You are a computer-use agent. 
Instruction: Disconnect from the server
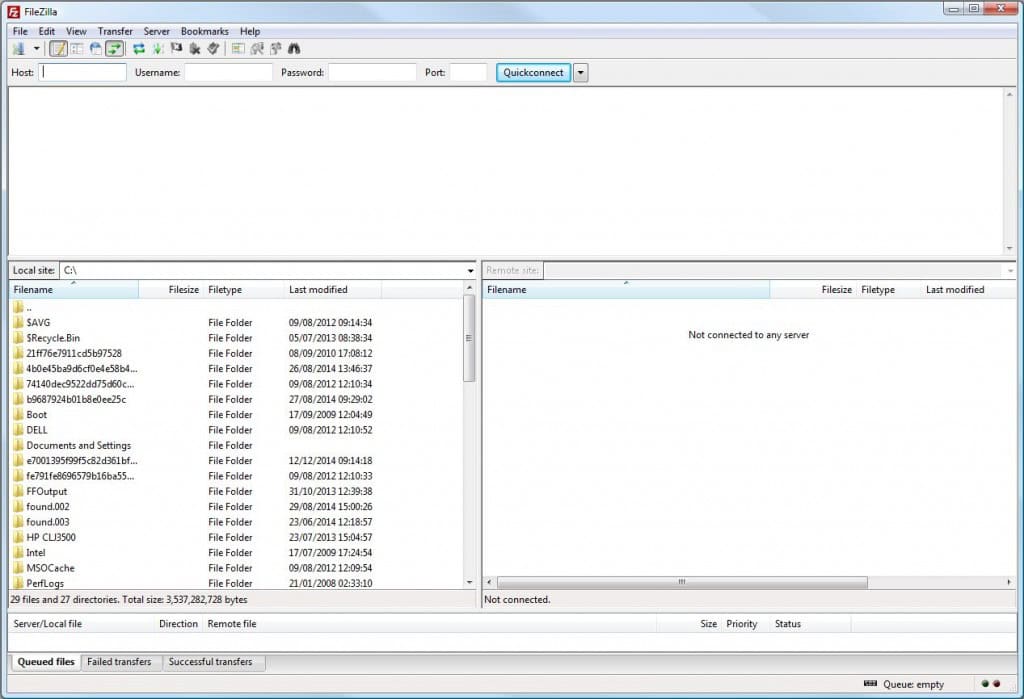tap(195, 48)
